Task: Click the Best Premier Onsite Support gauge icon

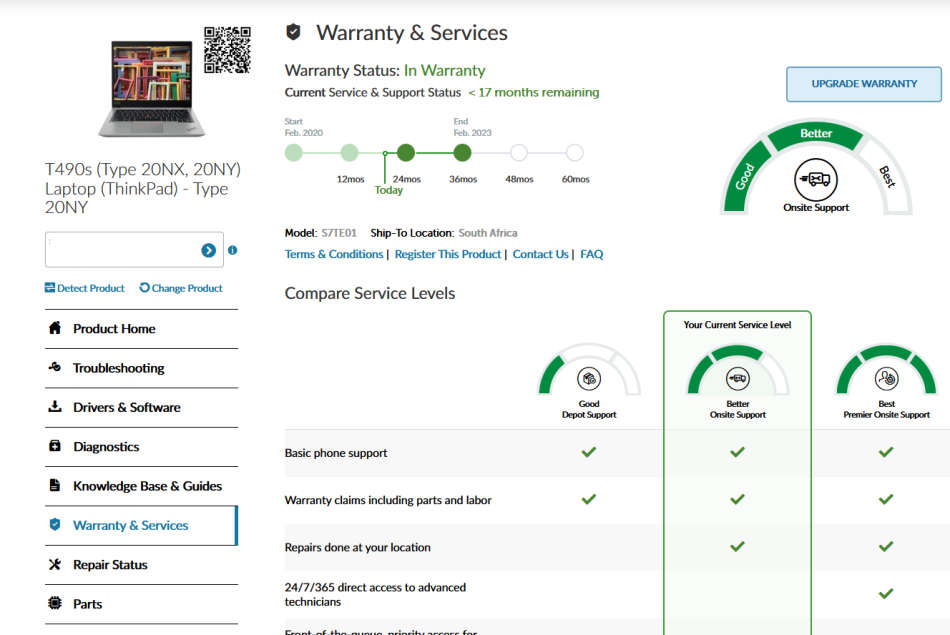Action: (x=886, y=379)
